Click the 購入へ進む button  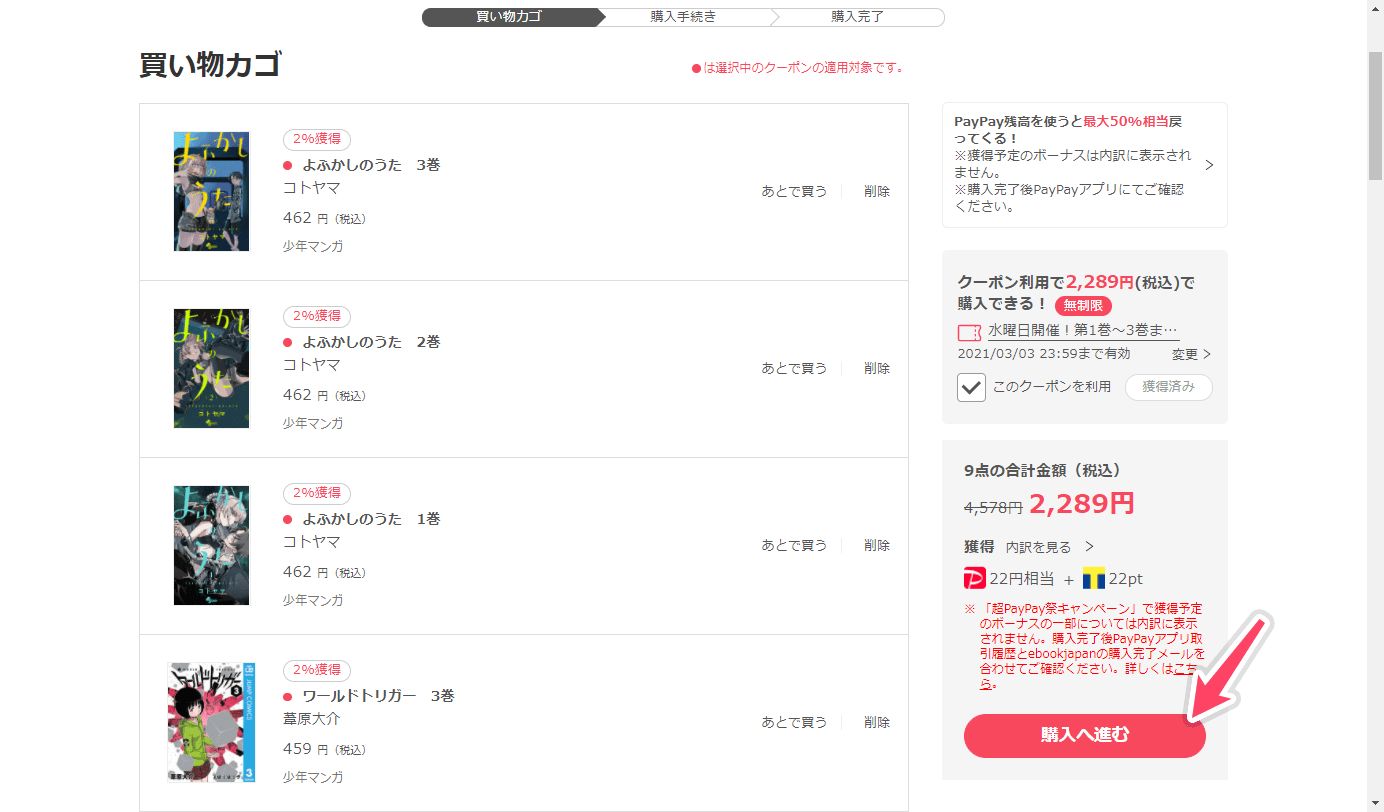coord(1085,735)
